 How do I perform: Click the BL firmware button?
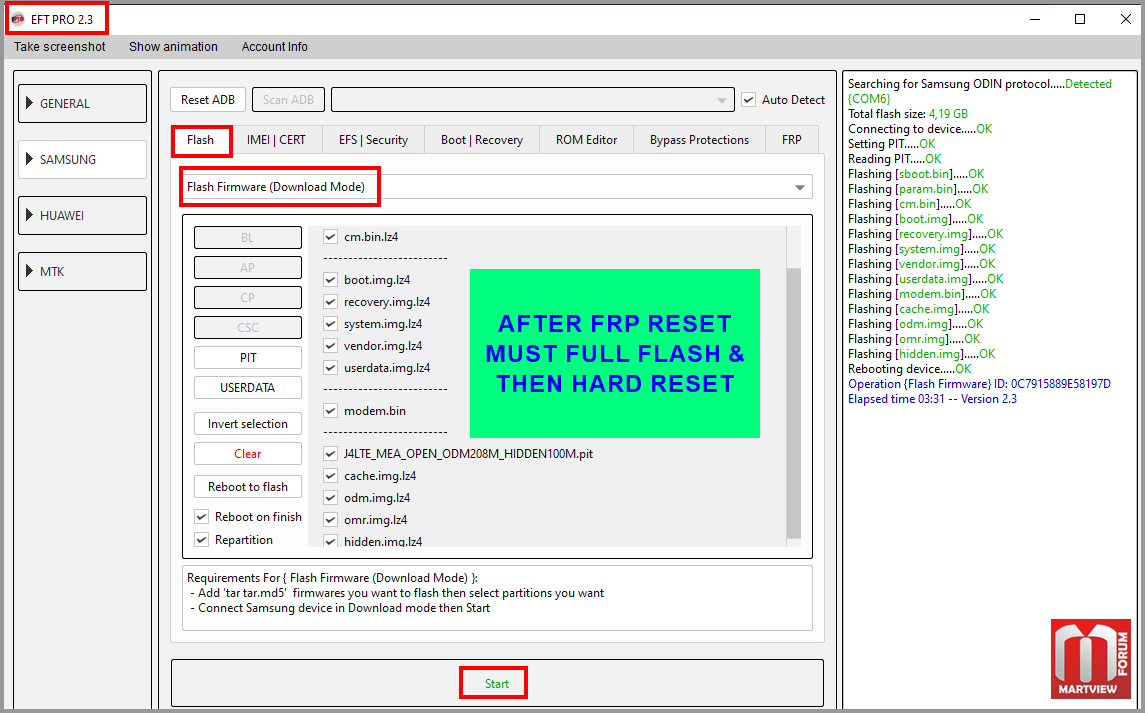tap(248, 237)
